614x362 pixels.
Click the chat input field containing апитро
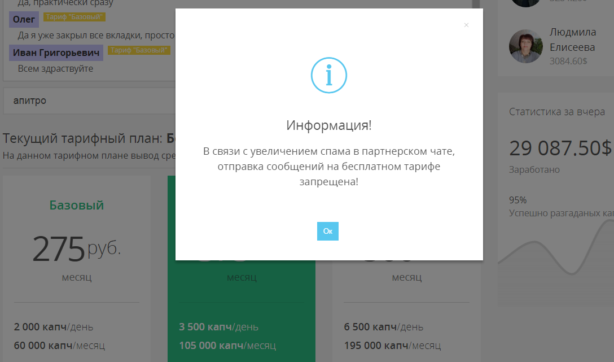coord(89,101)
